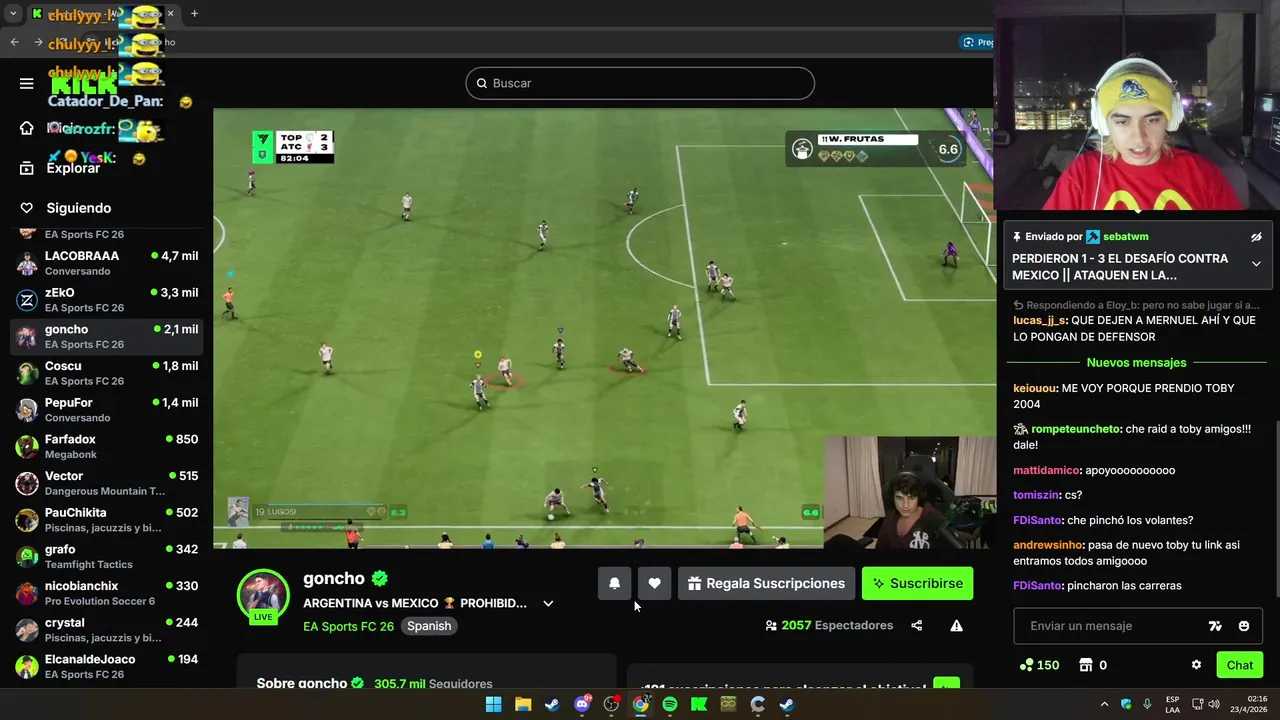Click the 2057 Espectadores viewer count
This screenshot has width=1280, height=720.
[829, 626]
